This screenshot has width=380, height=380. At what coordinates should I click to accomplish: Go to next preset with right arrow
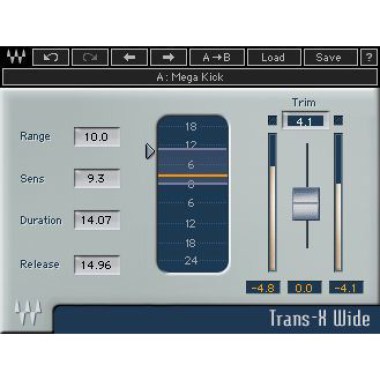(168, 57)
